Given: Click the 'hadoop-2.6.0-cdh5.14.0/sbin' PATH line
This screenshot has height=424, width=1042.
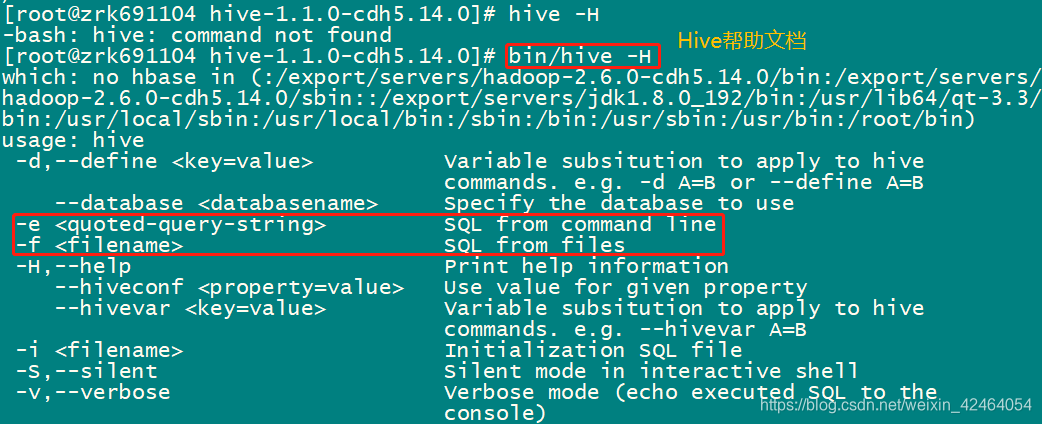Looking at the screenshot, I should (521, 98).
